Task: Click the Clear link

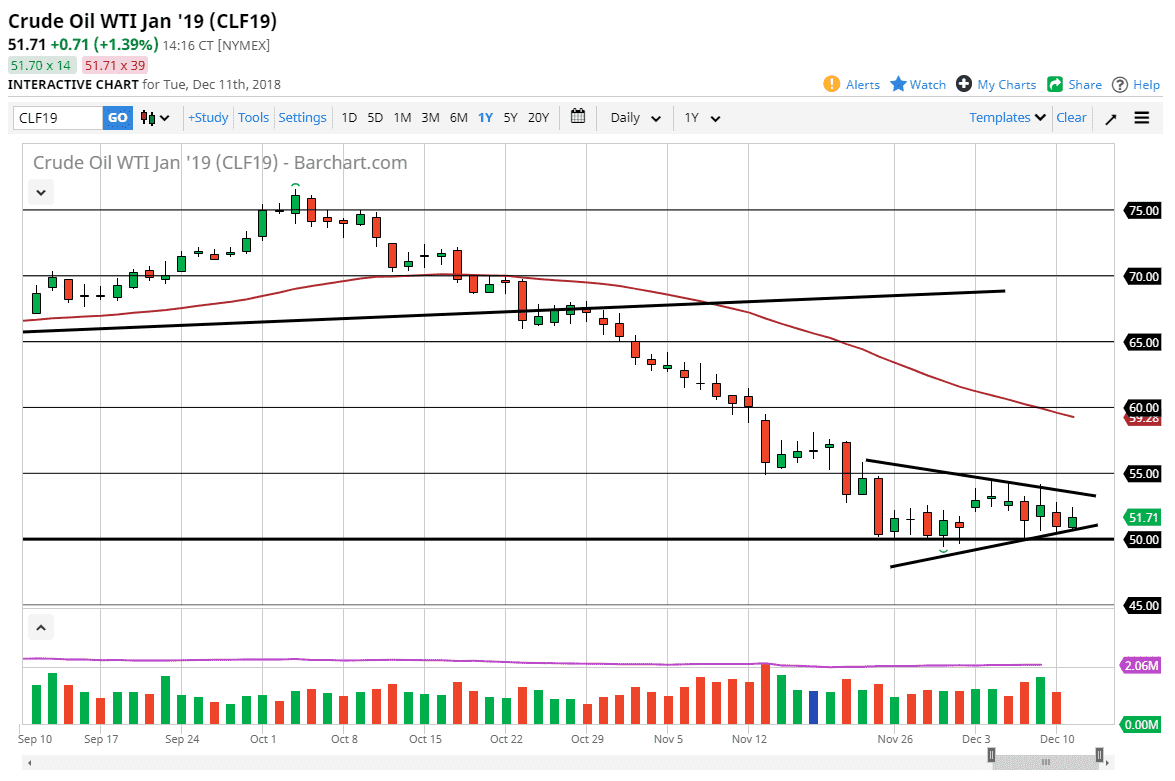Action: point(1071,118)
